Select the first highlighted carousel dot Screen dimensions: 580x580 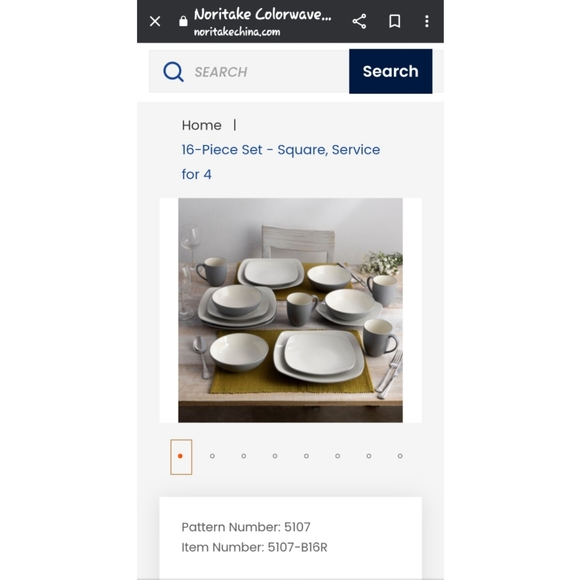click(x=181, y=457)
